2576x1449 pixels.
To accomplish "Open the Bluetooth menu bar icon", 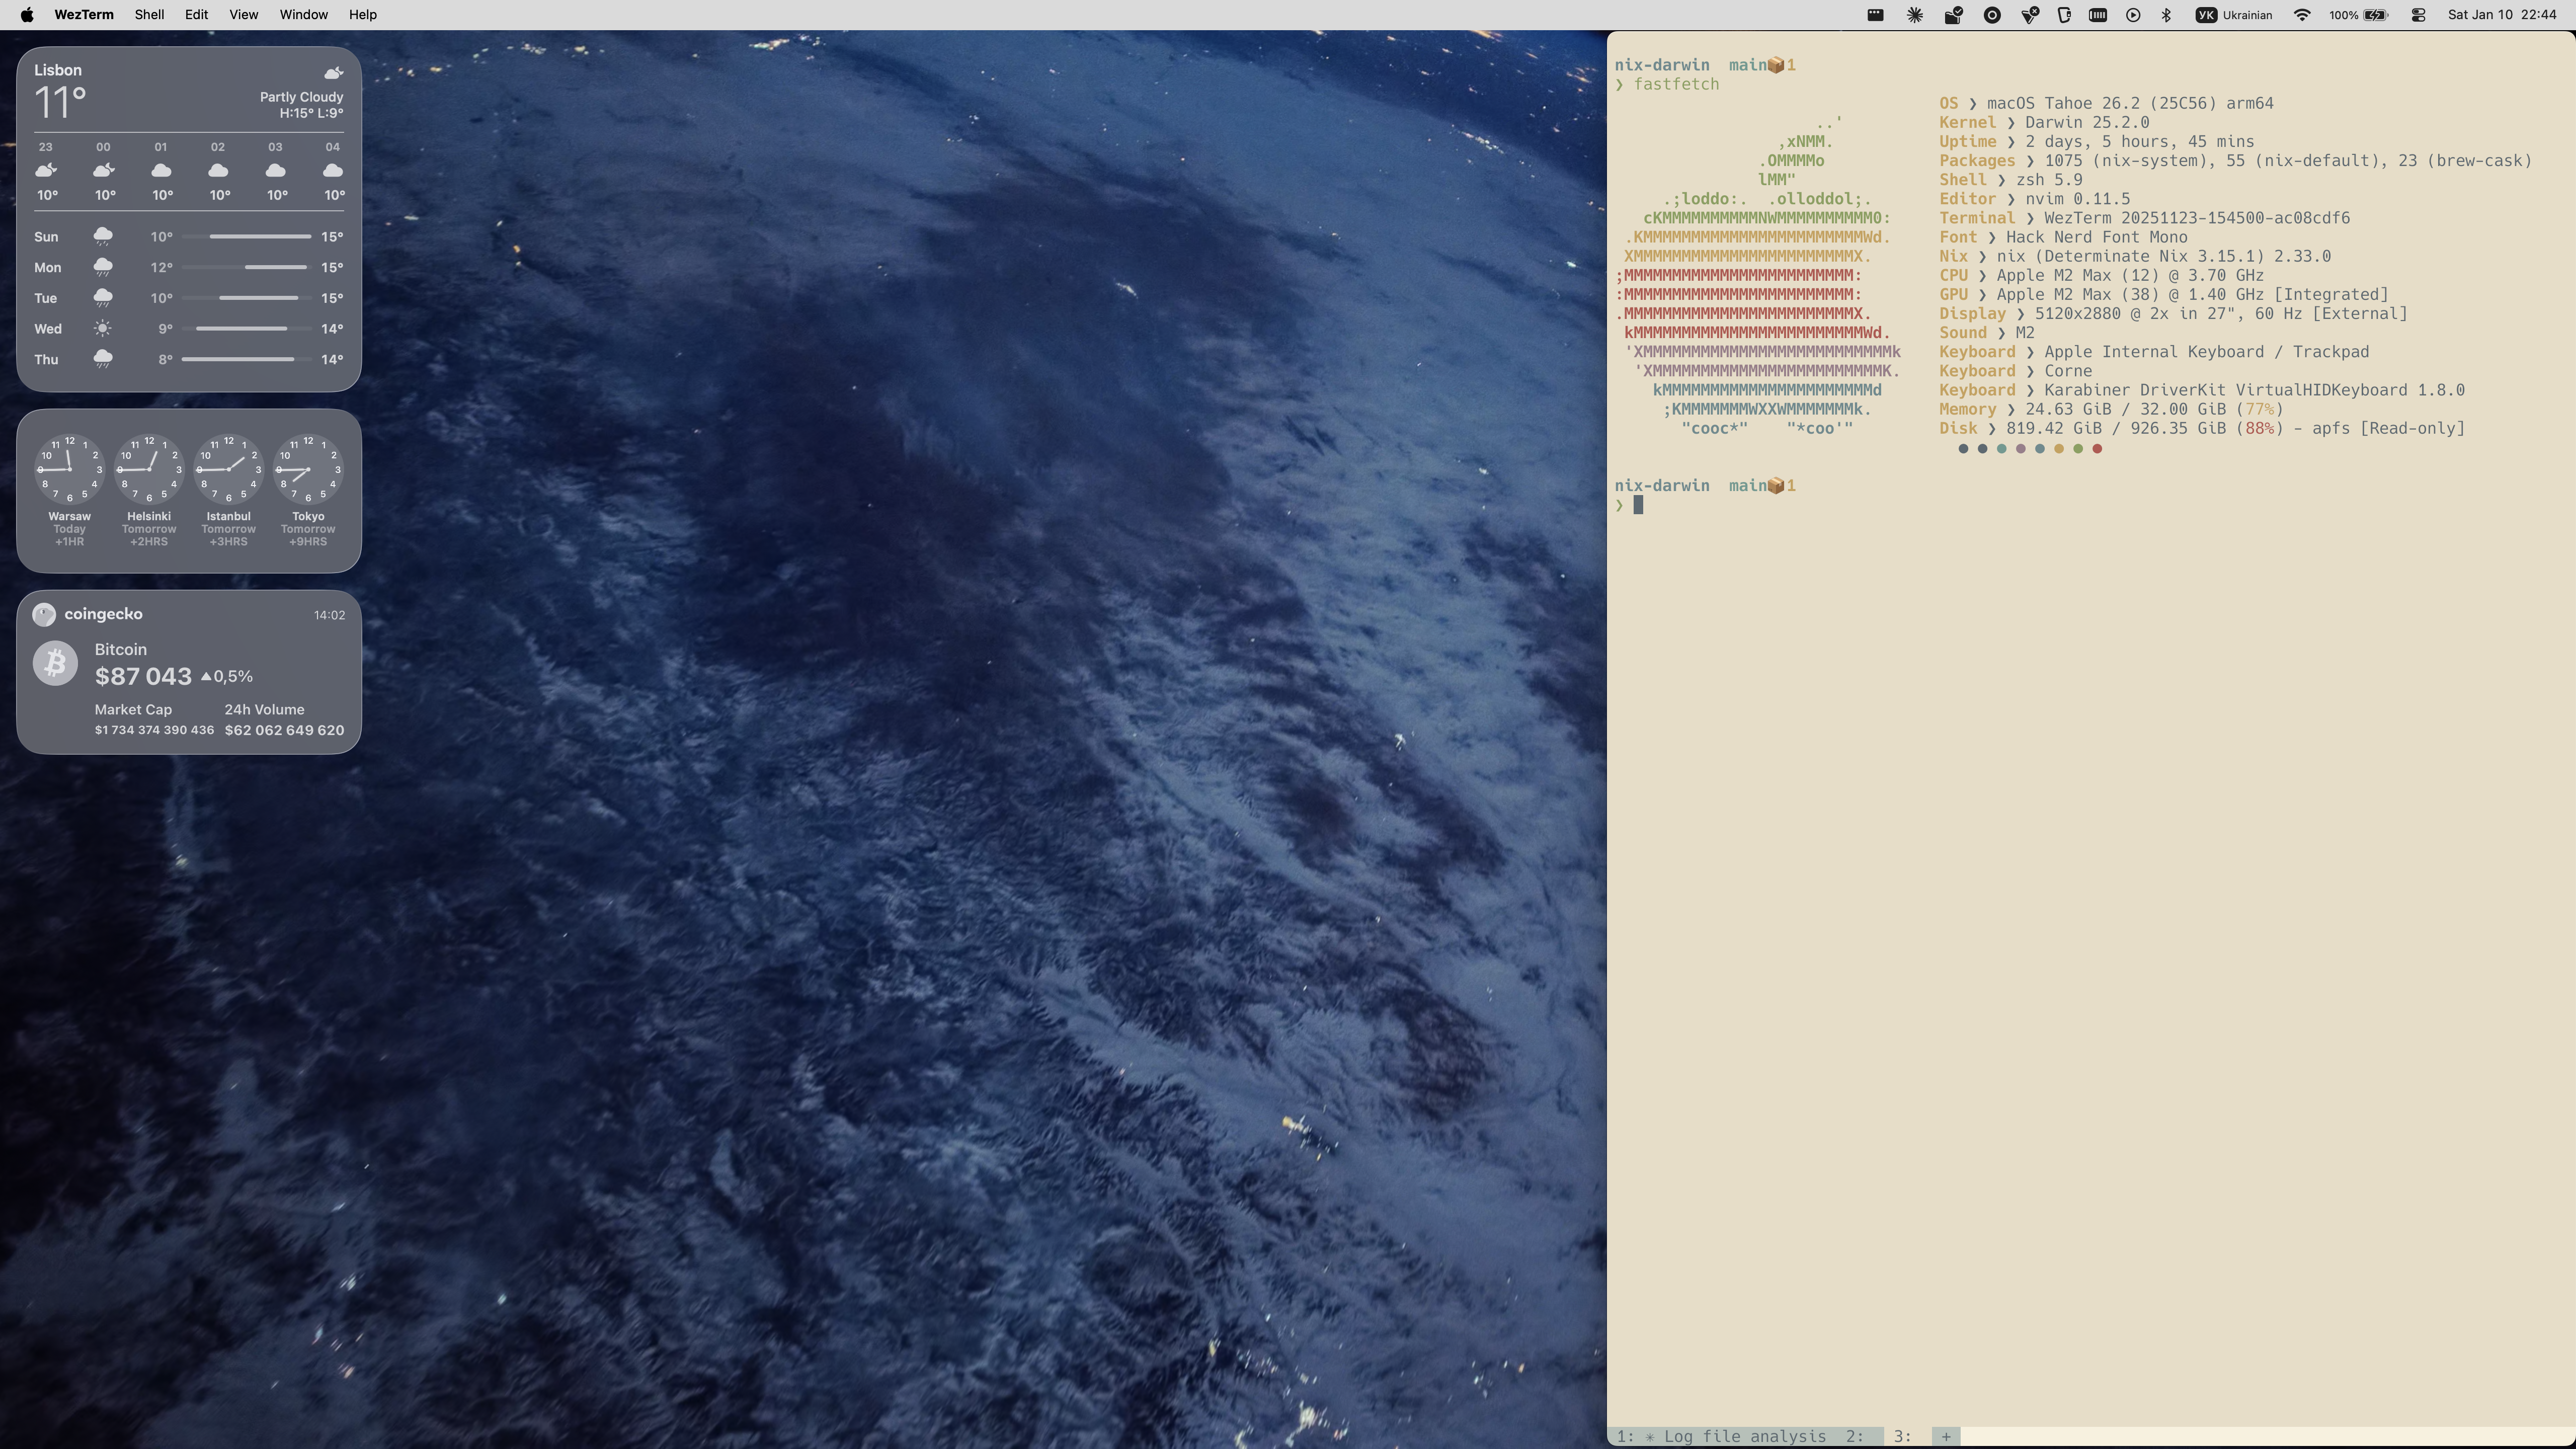I will (x=2166, y=15).
